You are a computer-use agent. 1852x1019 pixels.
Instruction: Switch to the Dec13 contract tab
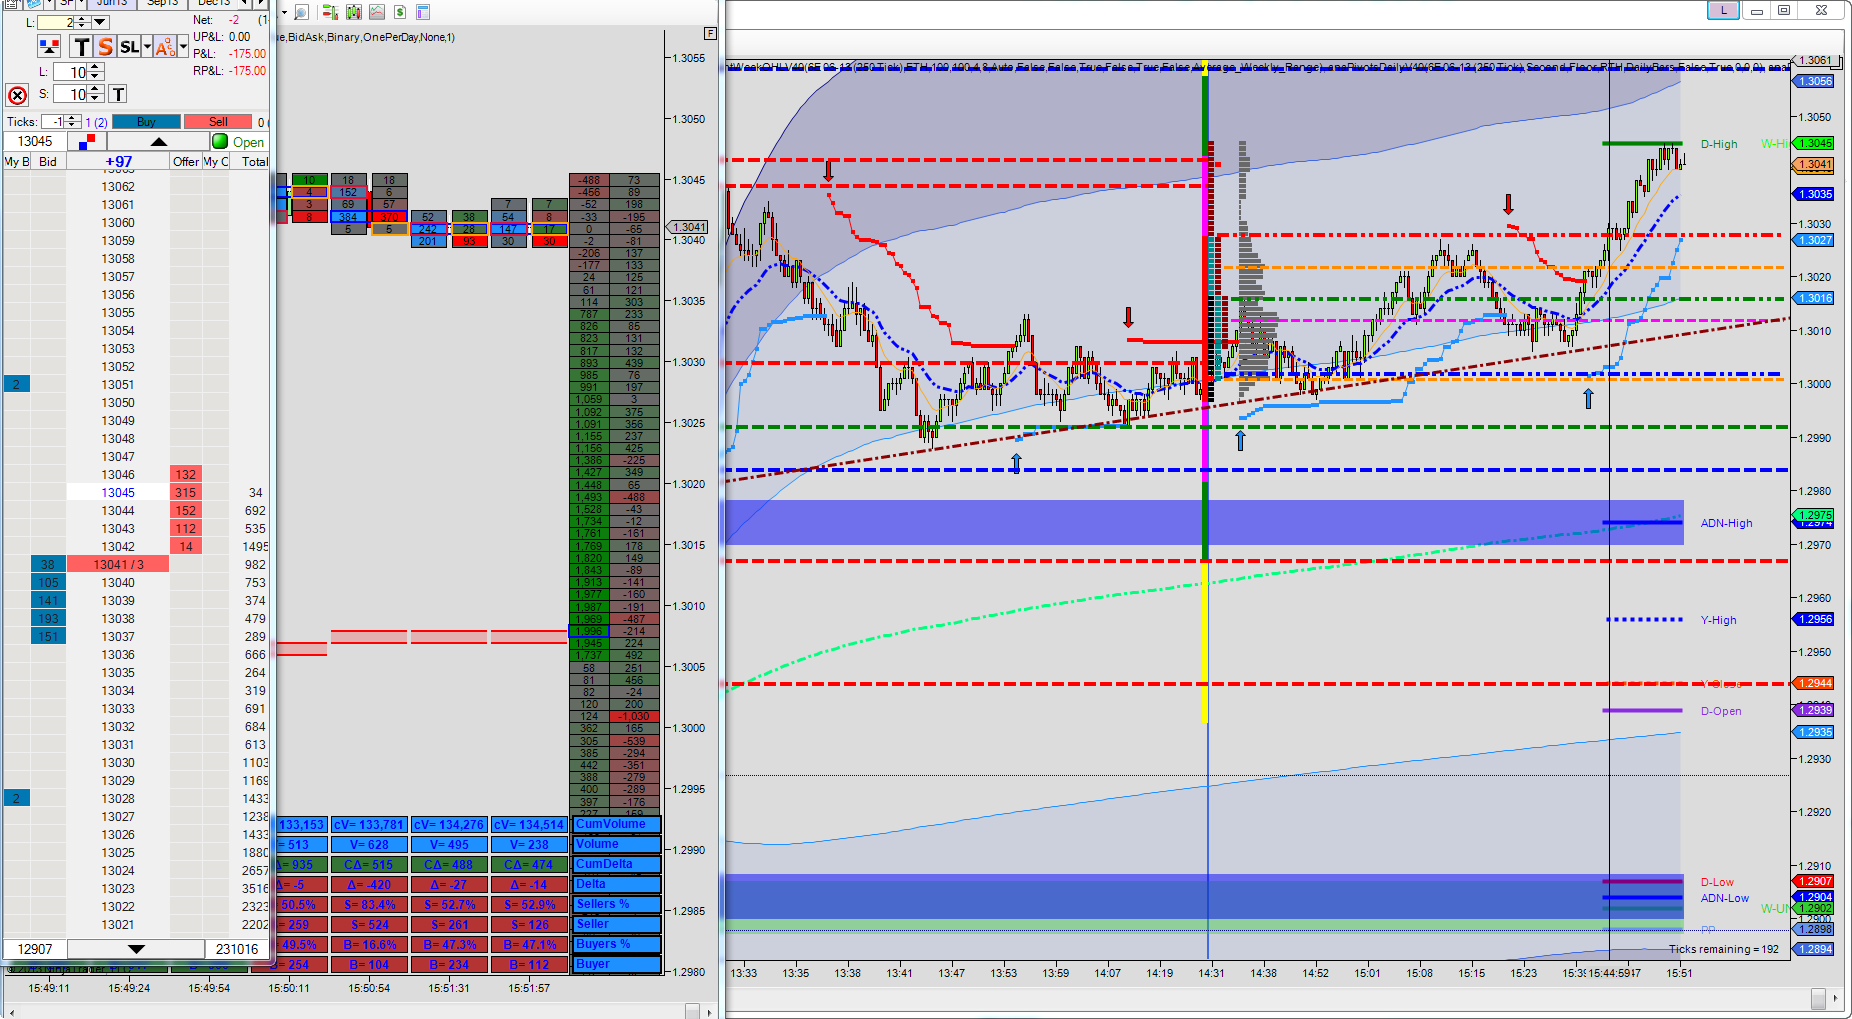point(214,3)
